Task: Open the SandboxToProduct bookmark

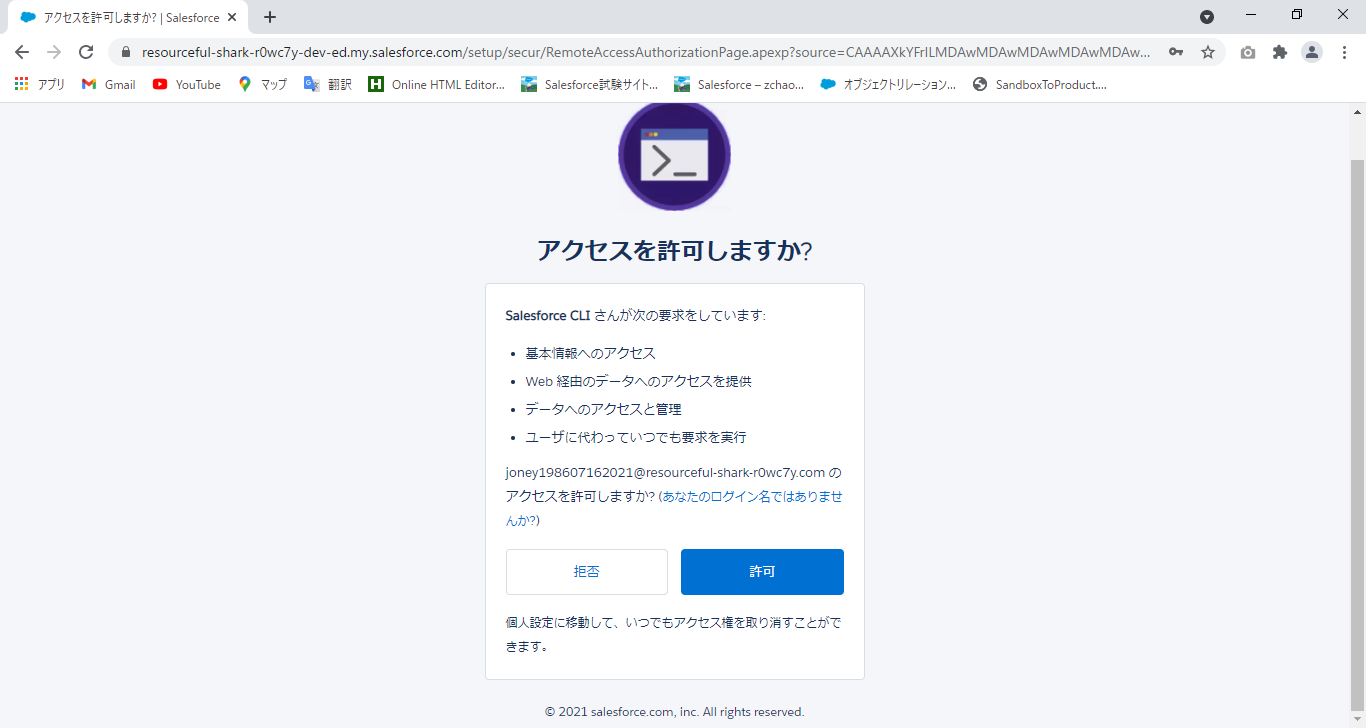Action: [1040, 84]
